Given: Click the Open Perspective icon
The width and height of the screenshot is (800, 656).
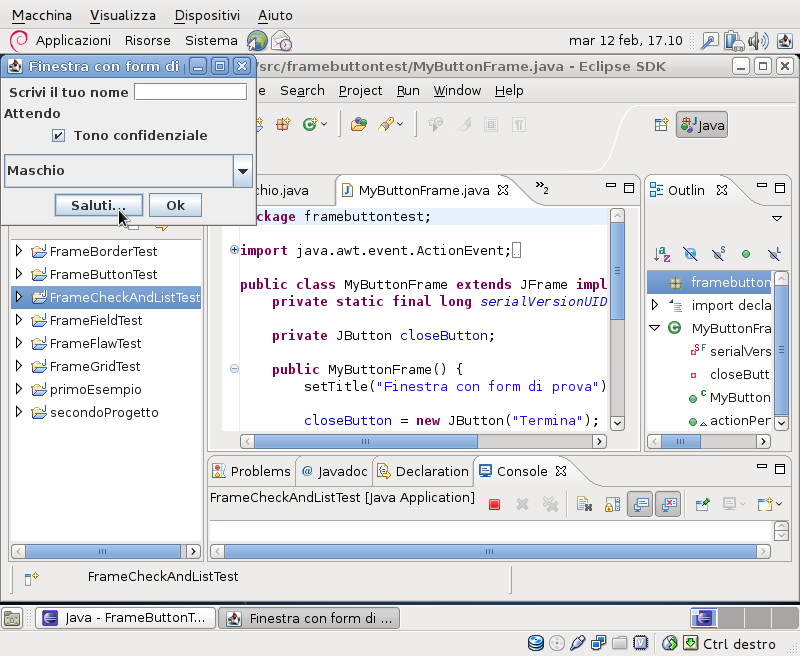Looking at the screenshot, I should coord(661,125).
